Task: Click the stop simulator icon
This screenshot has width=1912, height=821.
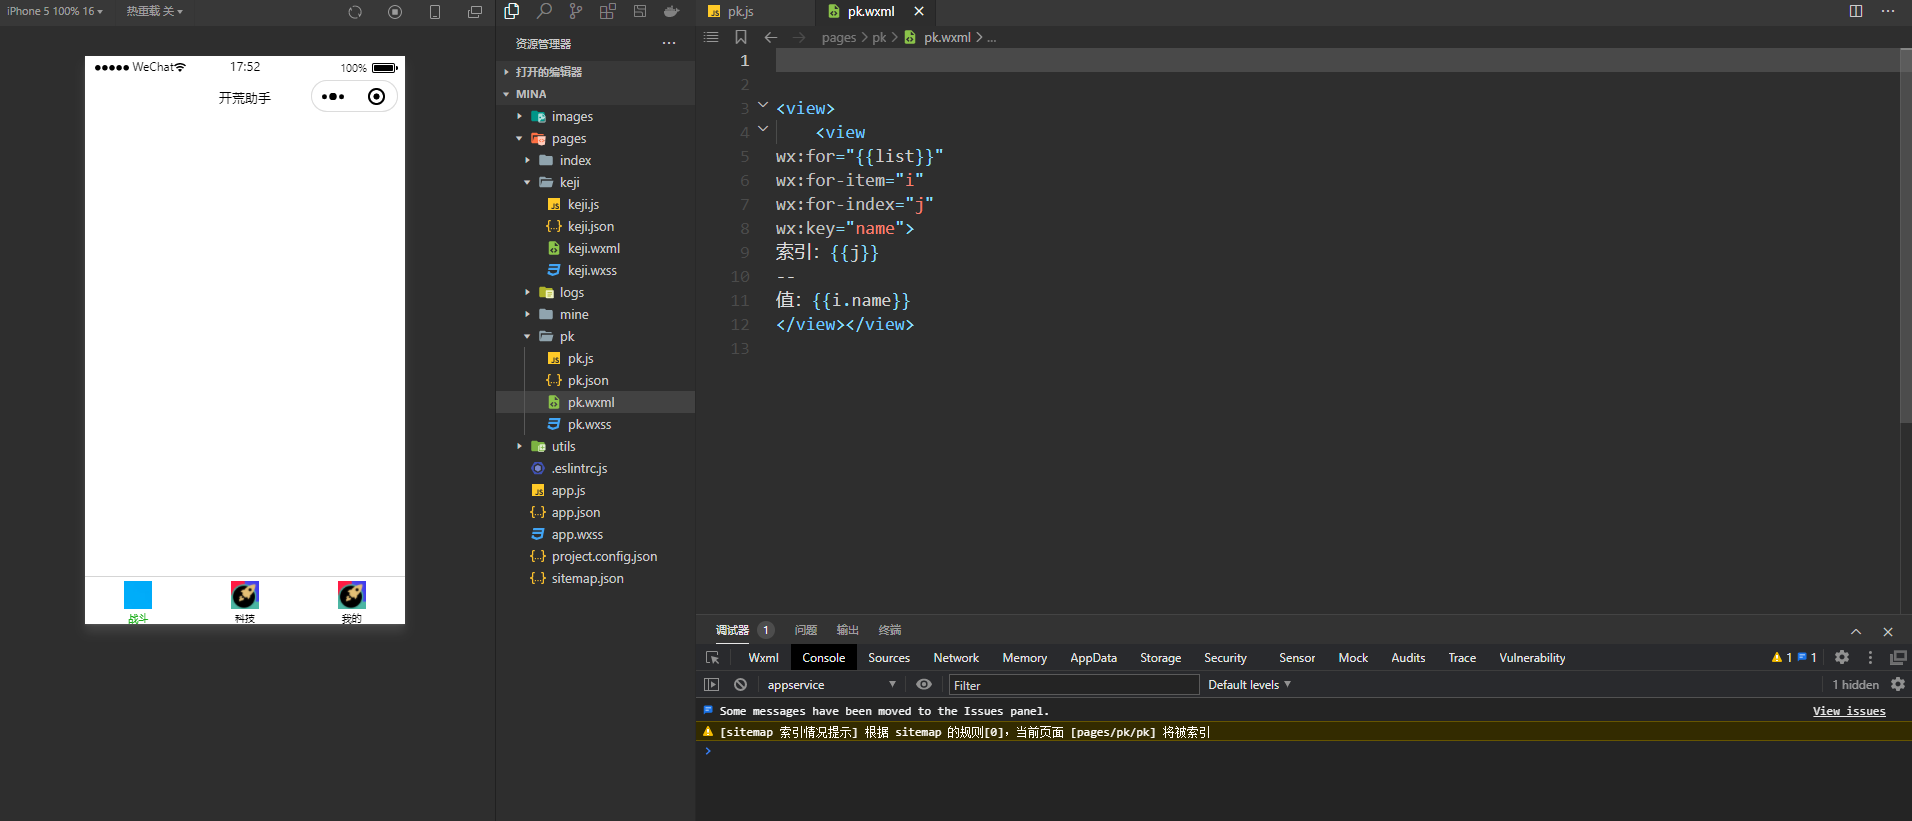Action: (x=395, y=12)
